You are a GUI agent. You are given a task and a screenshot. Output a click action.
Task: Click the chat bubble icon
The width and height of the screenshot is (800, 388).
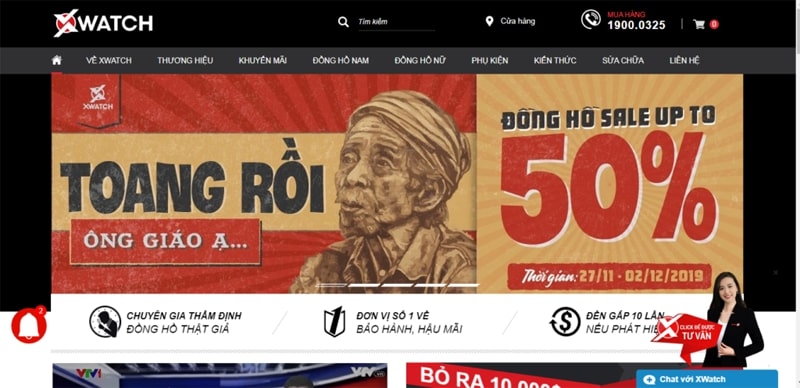click(x=649, y=379)
